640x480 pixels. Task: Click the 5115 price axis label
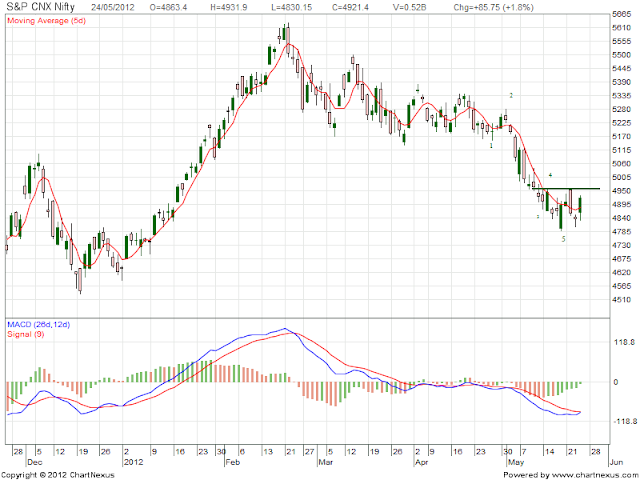622,150
